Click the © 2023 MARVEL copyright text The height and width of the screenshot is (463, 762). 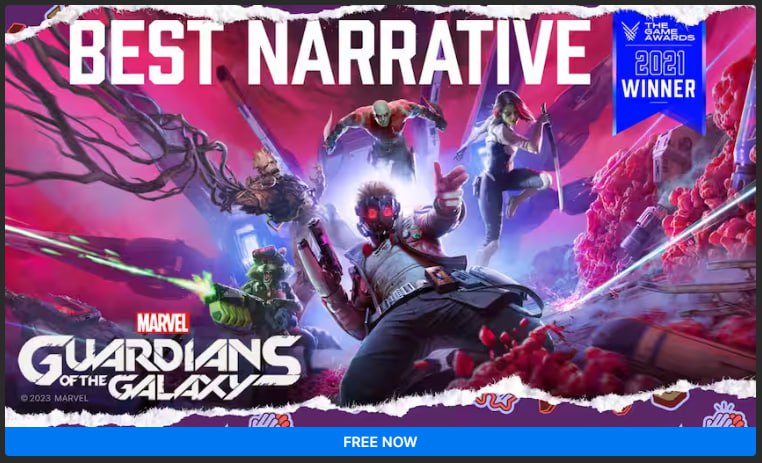pos(54,398)
